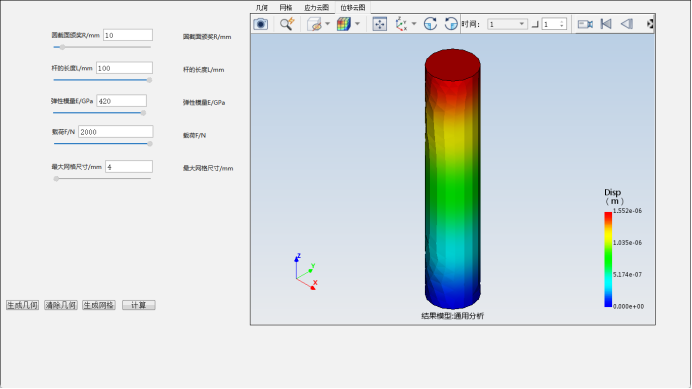Image resolution: width=692 pixels, height=389 pixels.
Task: Switch to the 网格 tab
Action: pos(286,8)
